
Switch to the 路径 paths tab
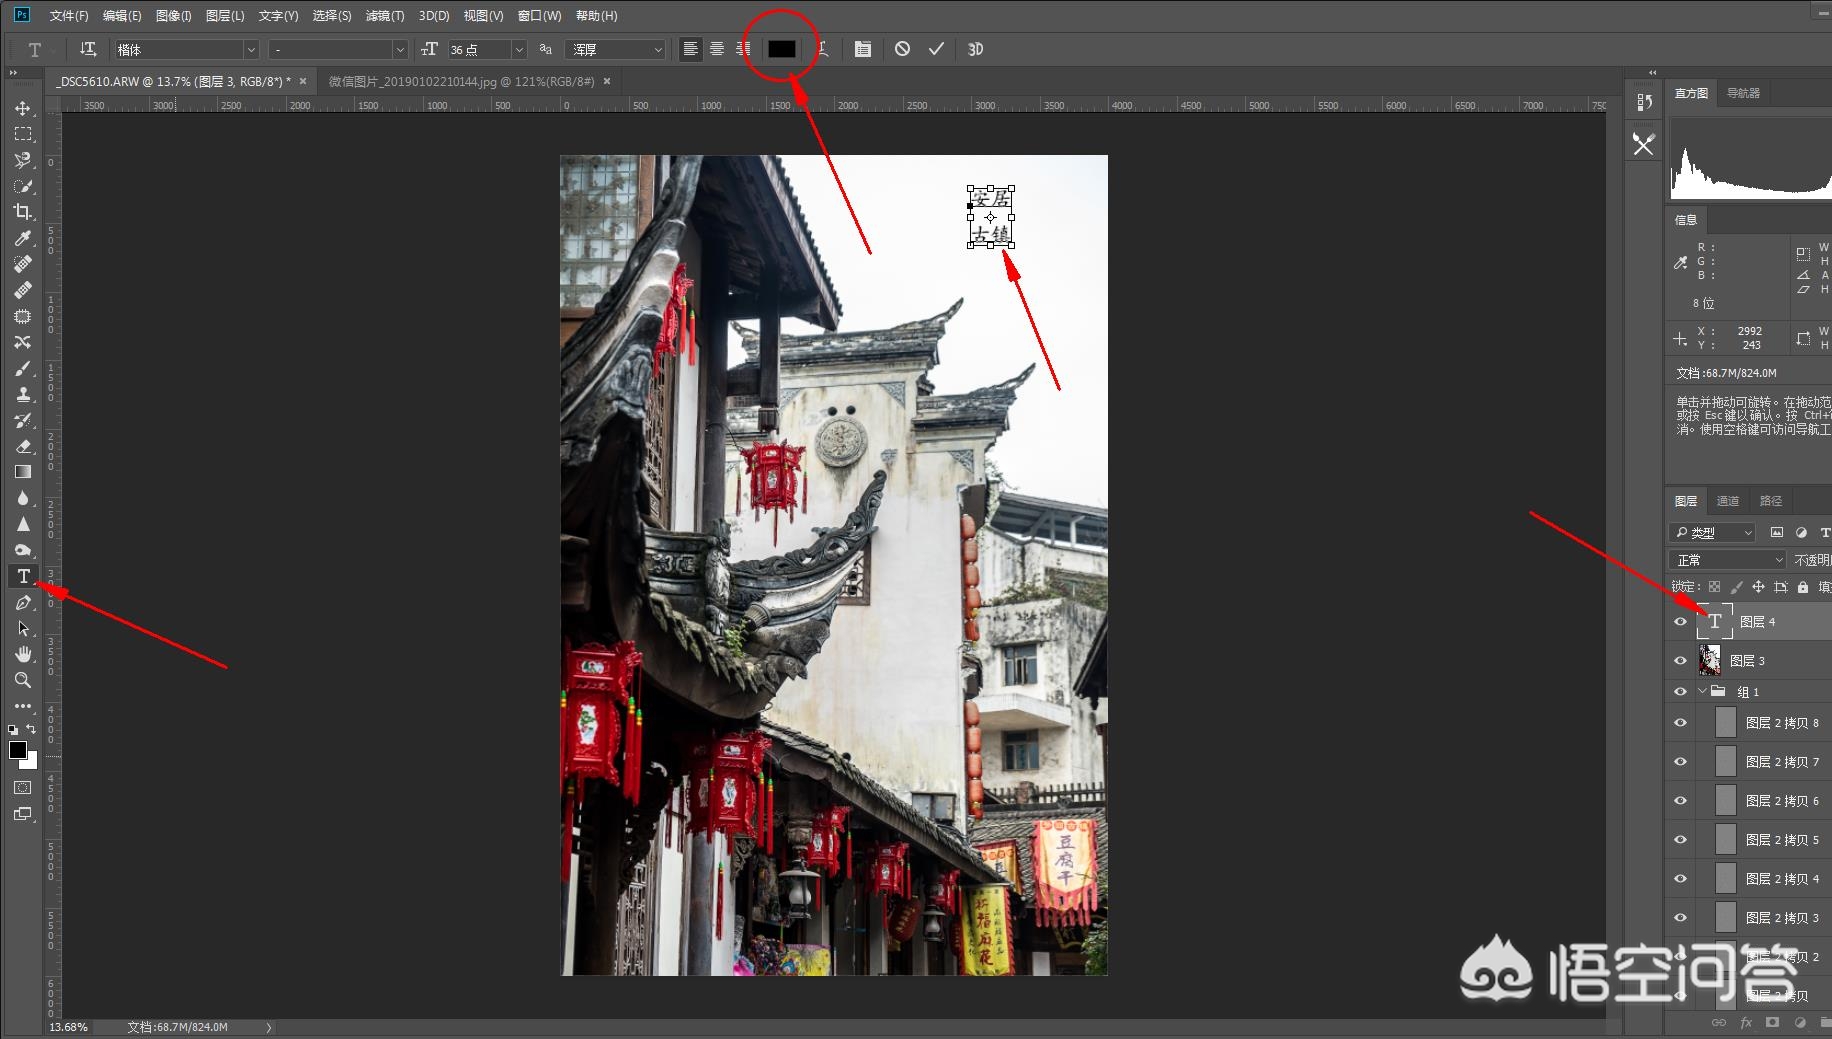tap(1771, 501)
